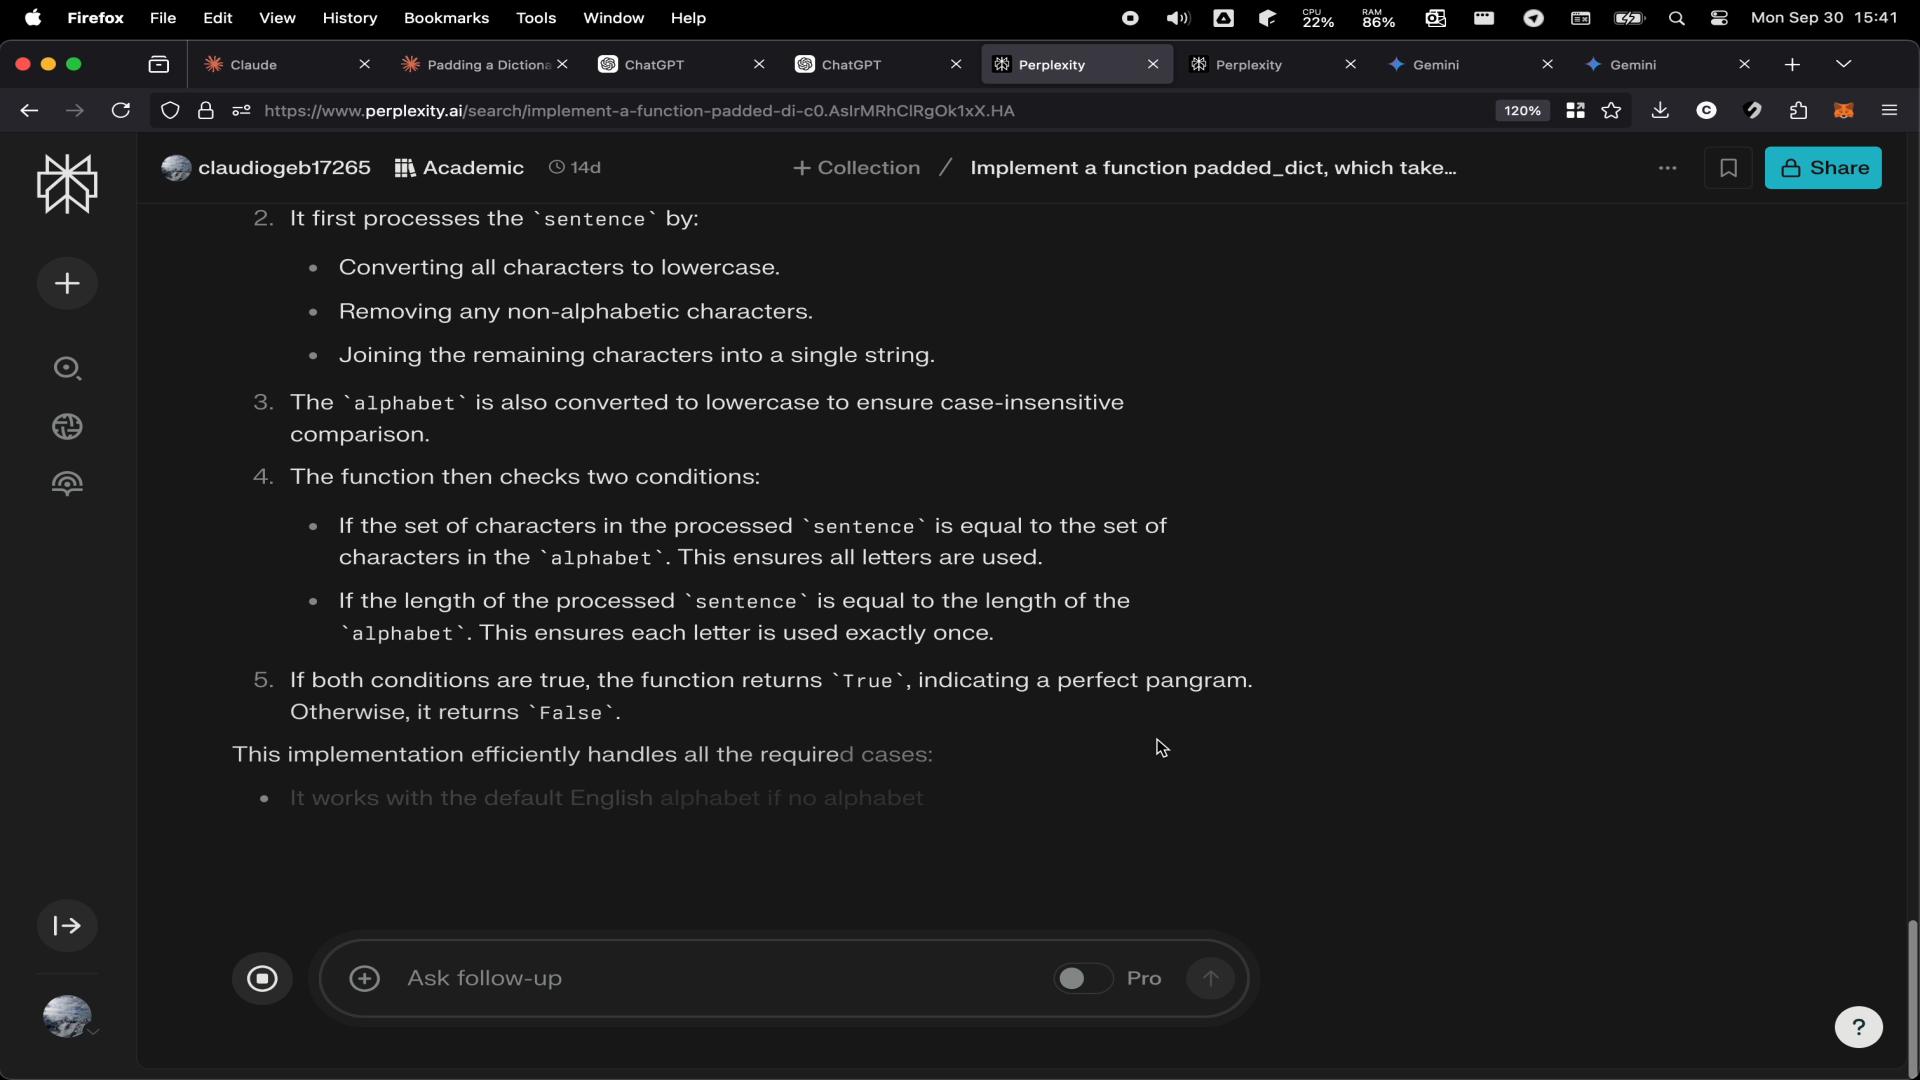
Task: Open the Firefox hamburger menu
Action: (1889, 111)
